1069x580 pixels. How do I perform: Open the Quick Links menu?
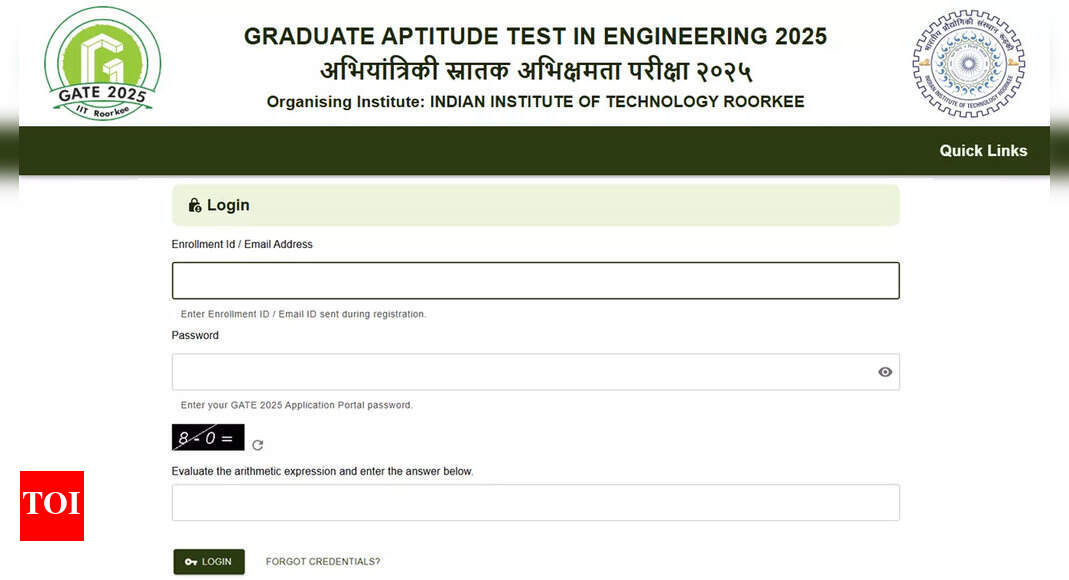coord(983,151)
